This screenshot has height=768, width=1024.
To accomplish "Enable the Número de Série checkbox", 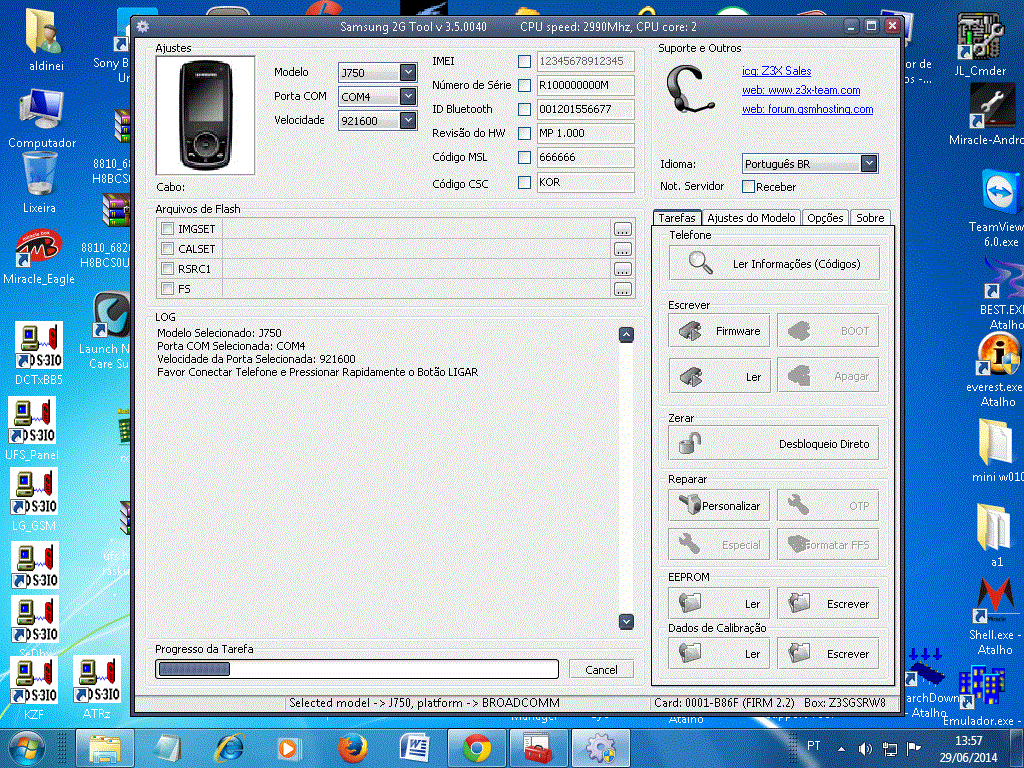I will [524, 85].
